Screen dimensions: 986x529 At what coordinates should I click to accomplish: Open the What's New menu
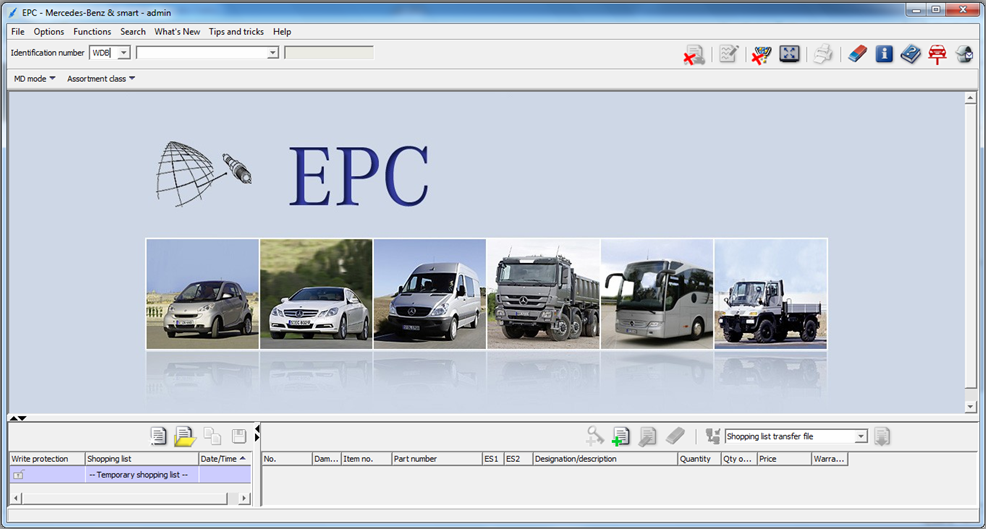point(177,31)
